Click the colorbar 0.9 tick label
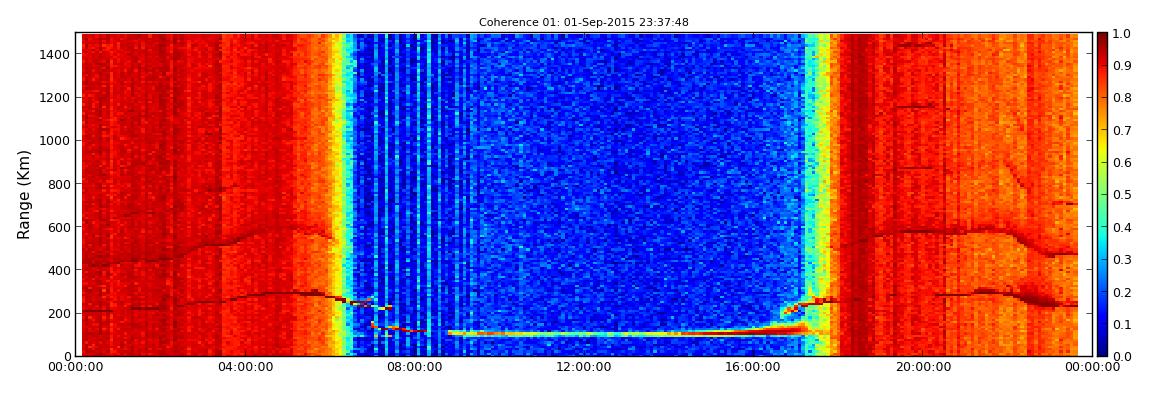The image size is (1150, 407). pyautogui.click(x=1122, y=66)
